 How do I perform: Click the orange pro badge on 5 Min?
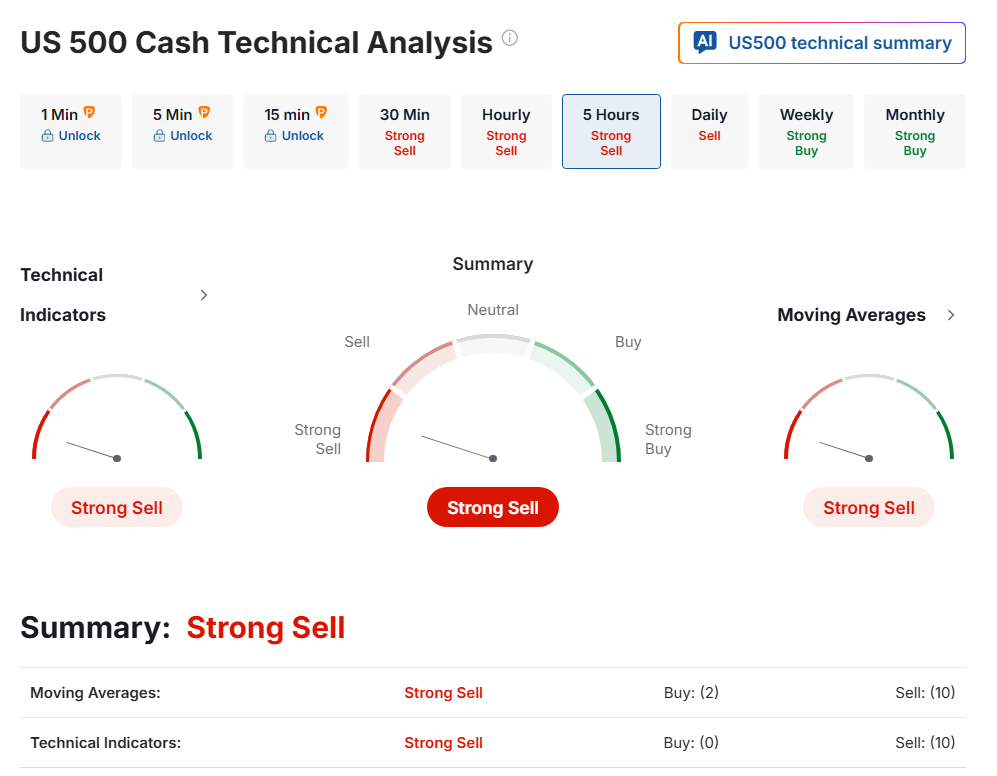coord(204,113)
